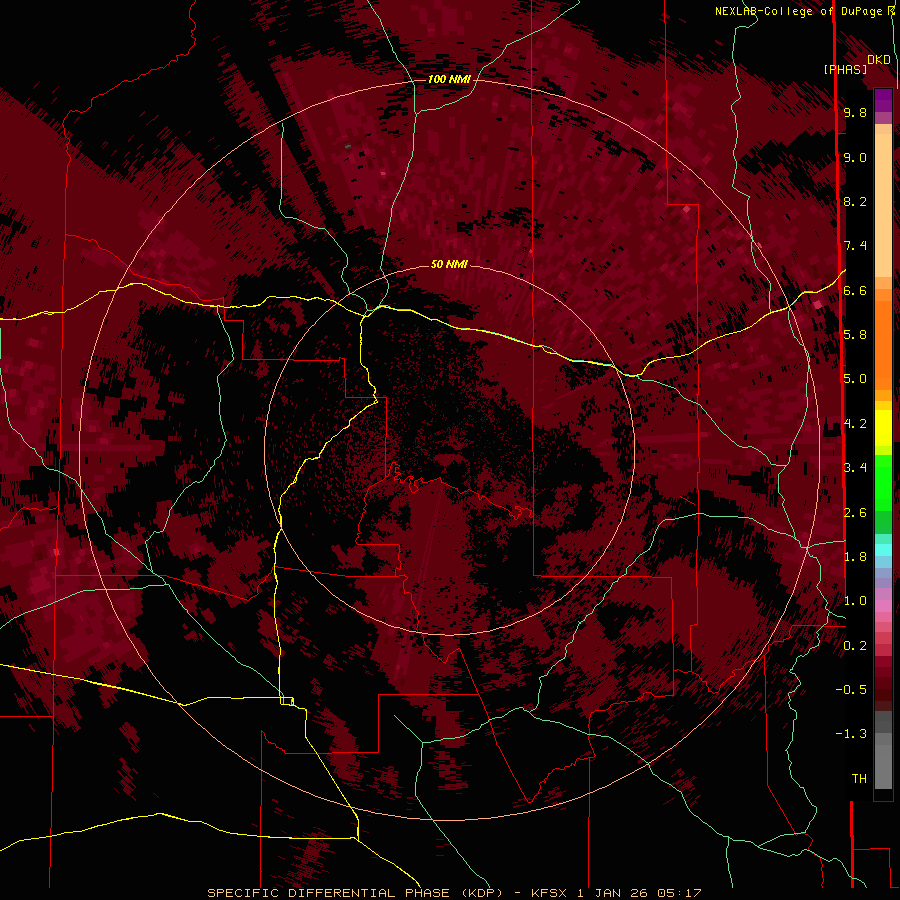900x900 pixels.
Task: Click the 1.8 value on the color scale
Action: pos(855,557)
